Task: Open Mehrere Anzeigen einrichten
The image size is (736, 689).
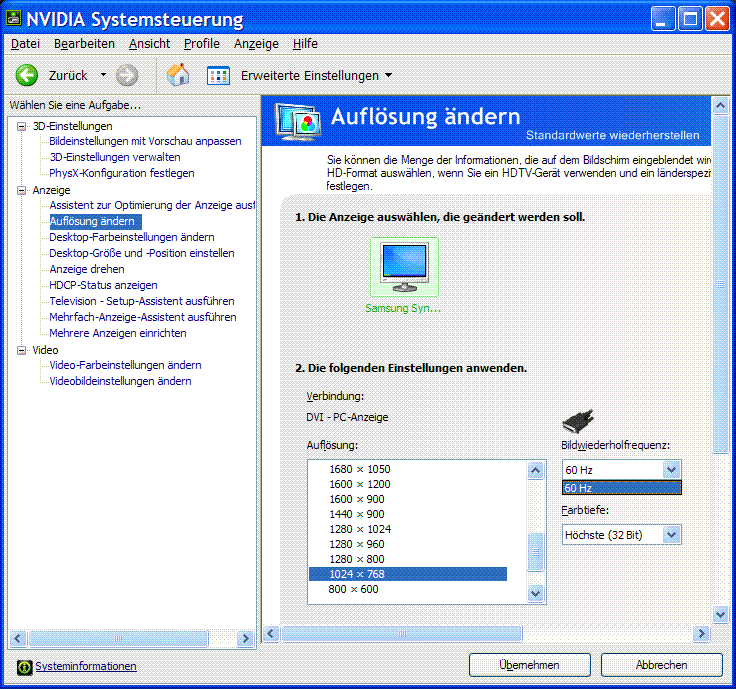Action: [118, 333]
